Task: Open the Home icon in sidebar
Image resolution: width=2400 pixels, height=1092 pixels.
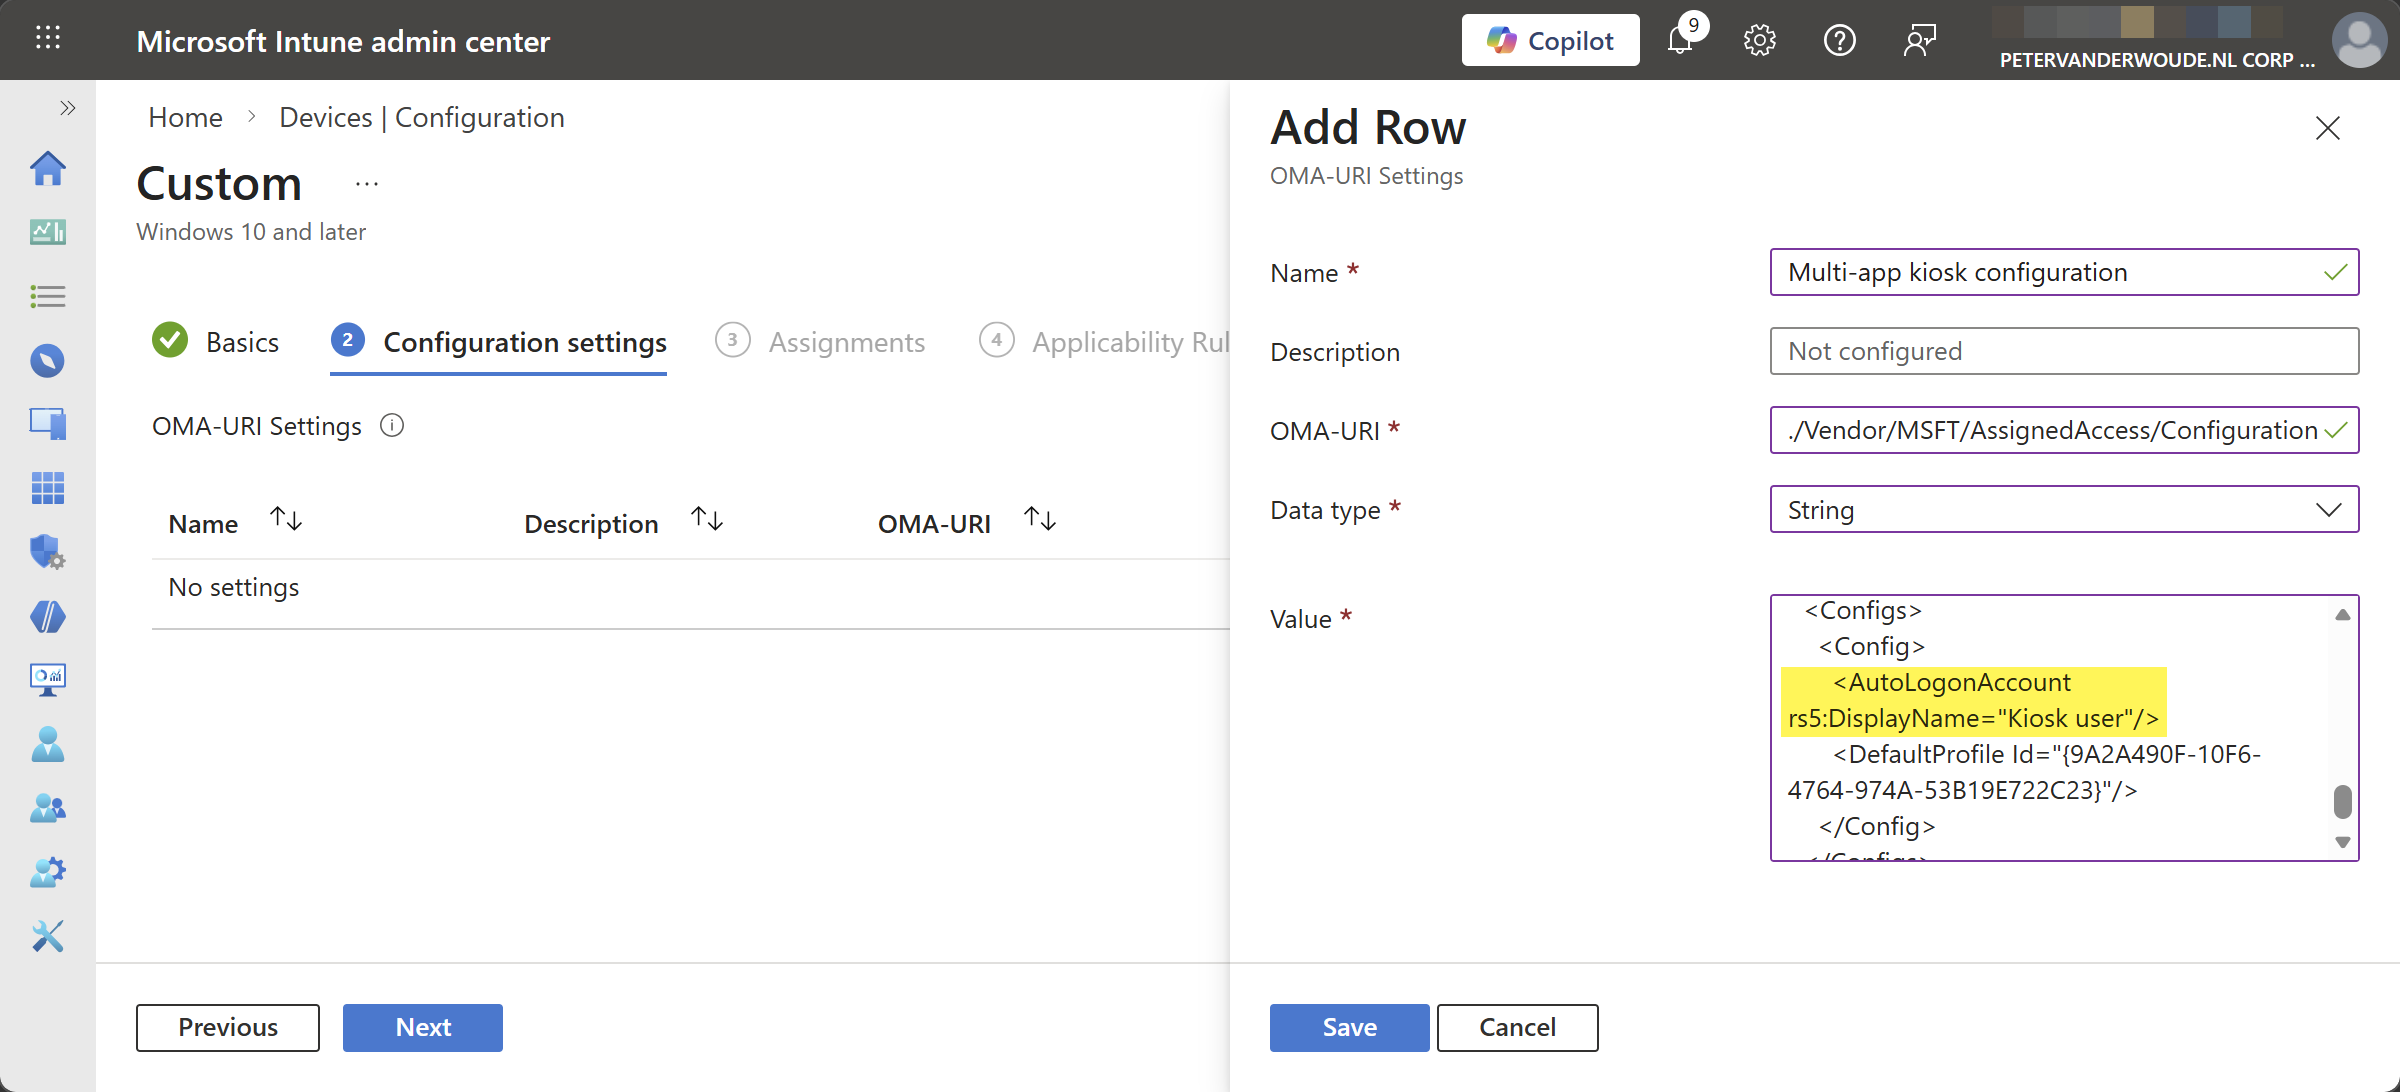Action: [x=47, y=168]
